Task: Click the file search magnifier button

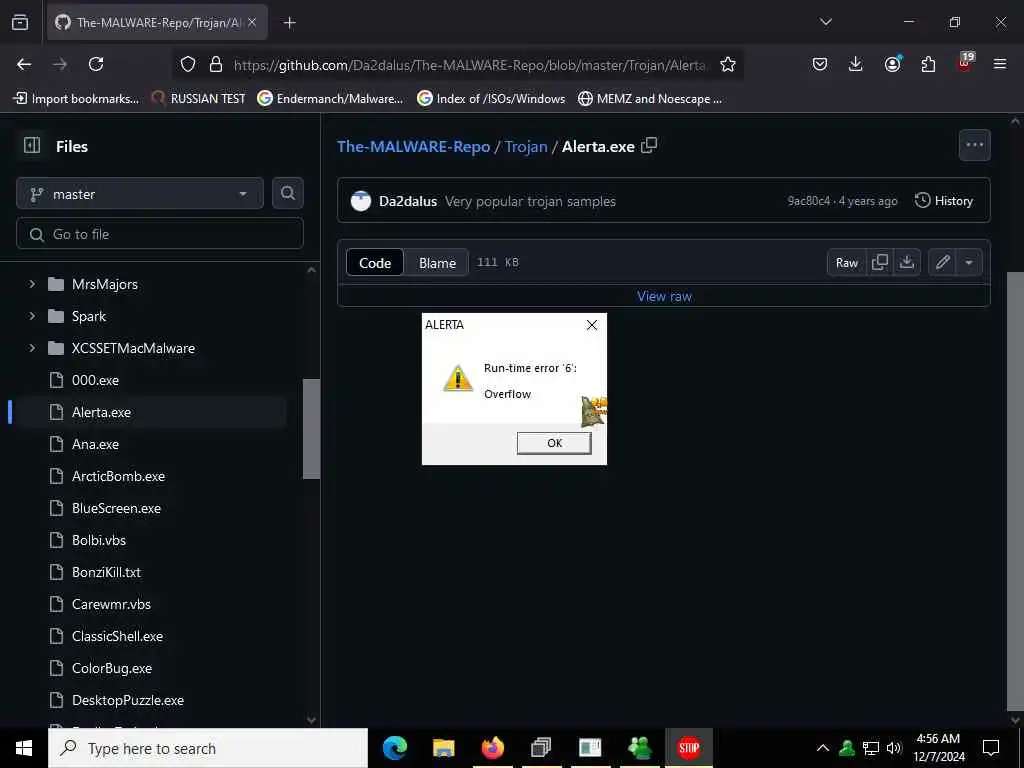Action: (287, 193)
